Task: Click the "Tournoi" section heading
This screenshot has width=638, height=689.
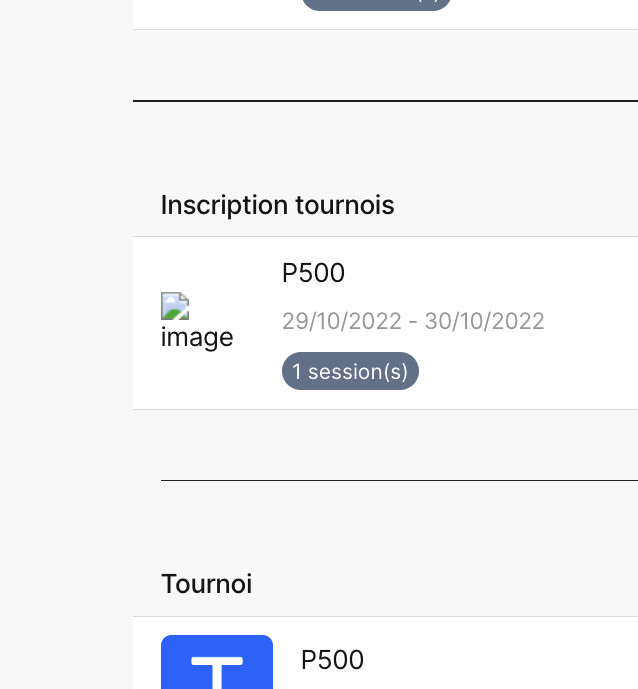Action: click(206, 584)
